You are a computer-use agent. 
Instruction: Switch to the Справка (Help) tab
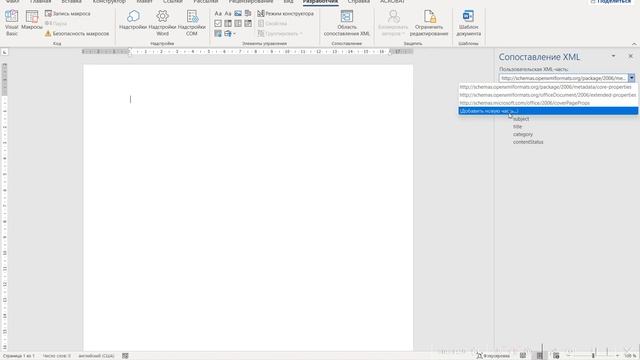point(358,2)
